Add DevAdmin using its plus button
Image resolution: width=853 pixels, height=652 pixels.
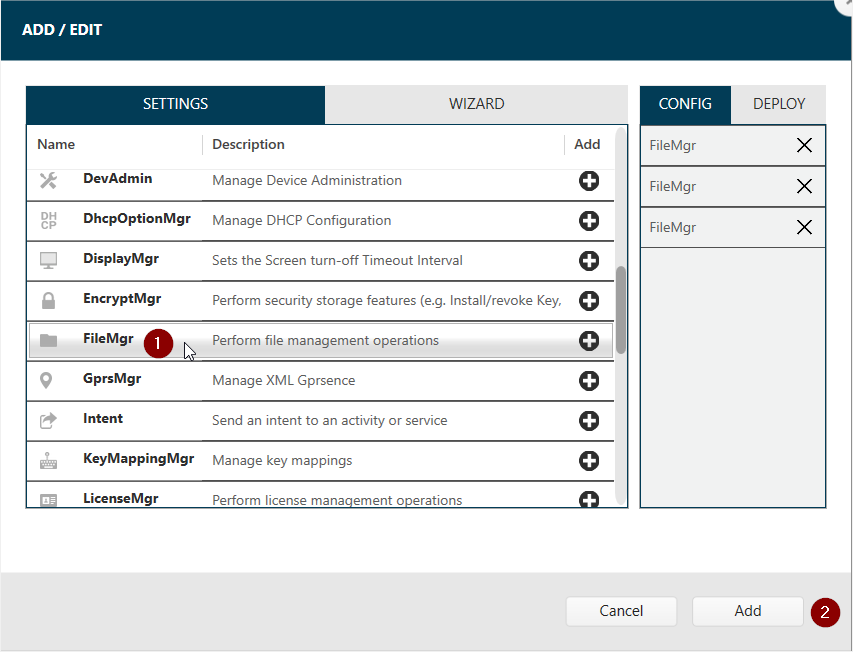(589, 181)
